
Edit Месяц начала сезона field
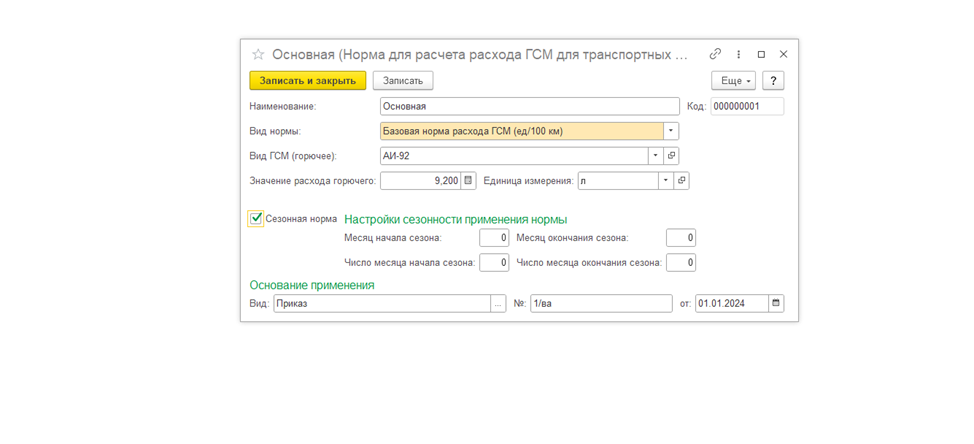[494, 238]
